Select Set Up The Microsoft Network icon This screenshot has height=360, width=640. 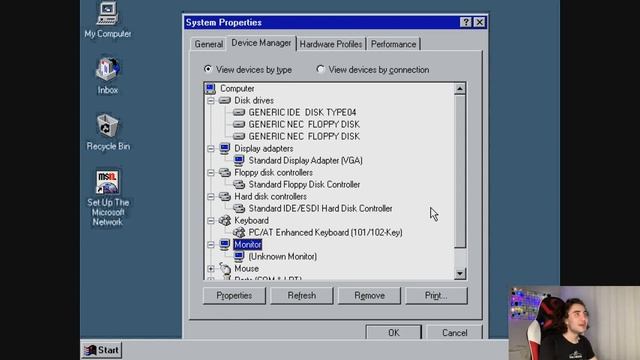point(107,198)
